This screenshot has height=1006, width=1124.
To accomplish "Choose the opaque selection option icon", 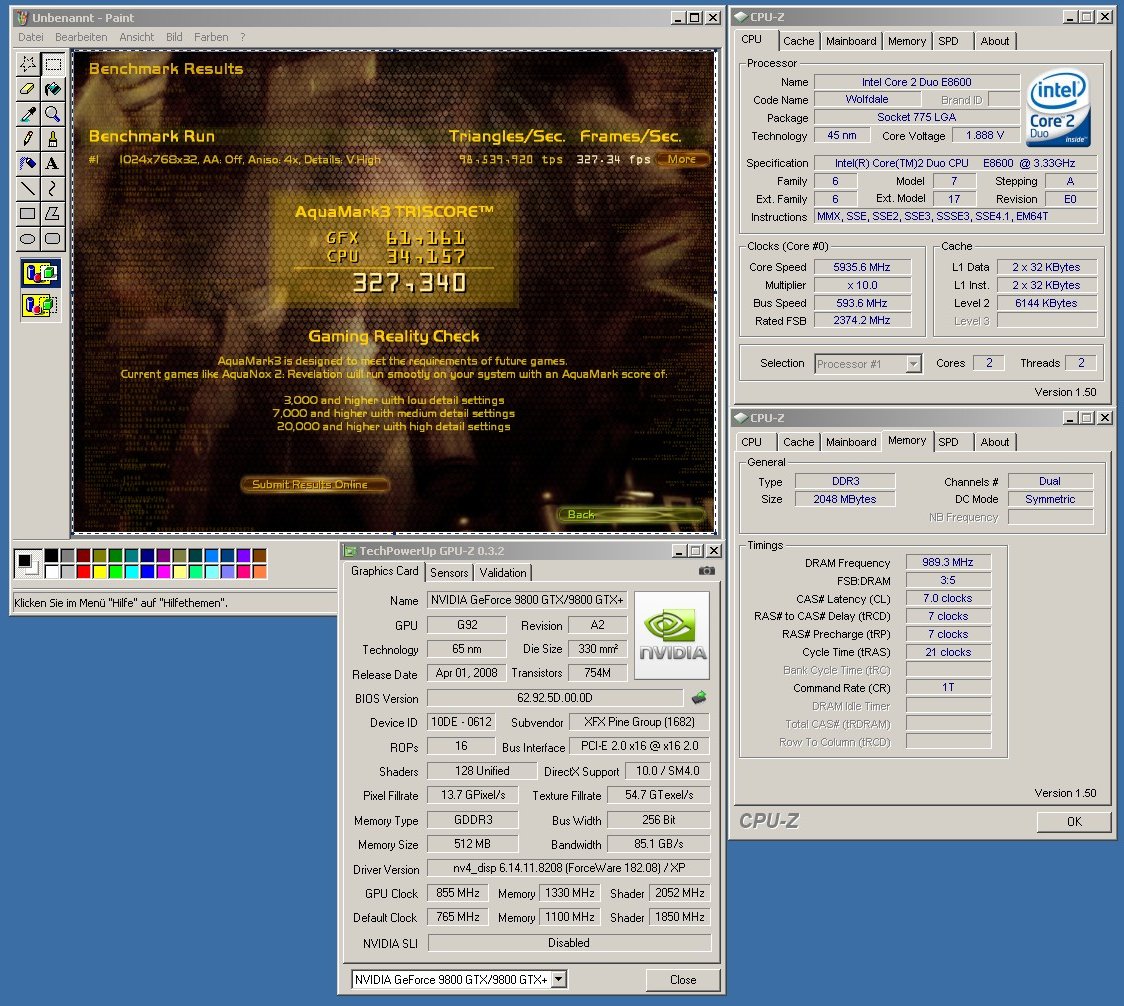I will pyautogui.click(x=41, y=273).
